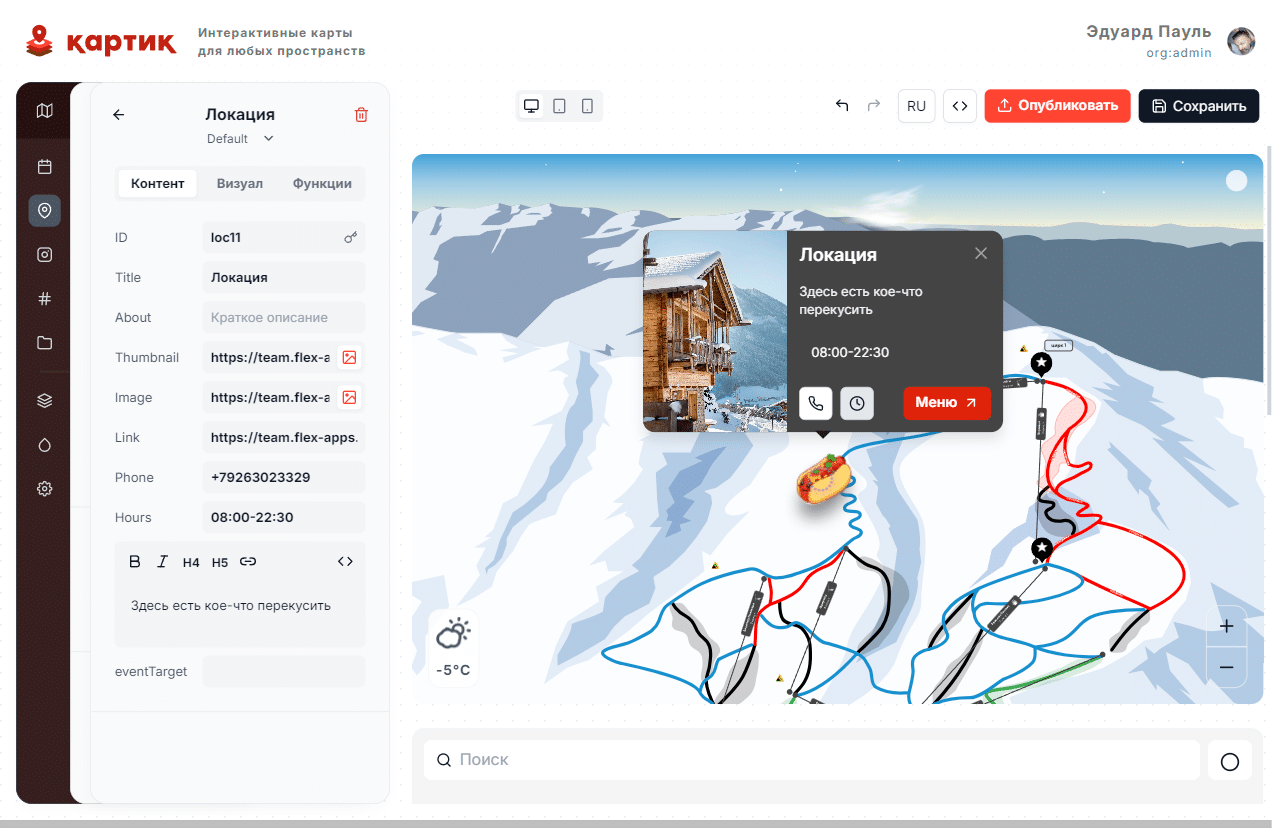Pick image for the Image field
This screenshot has width=1278, height=828.
click(349, 397)
